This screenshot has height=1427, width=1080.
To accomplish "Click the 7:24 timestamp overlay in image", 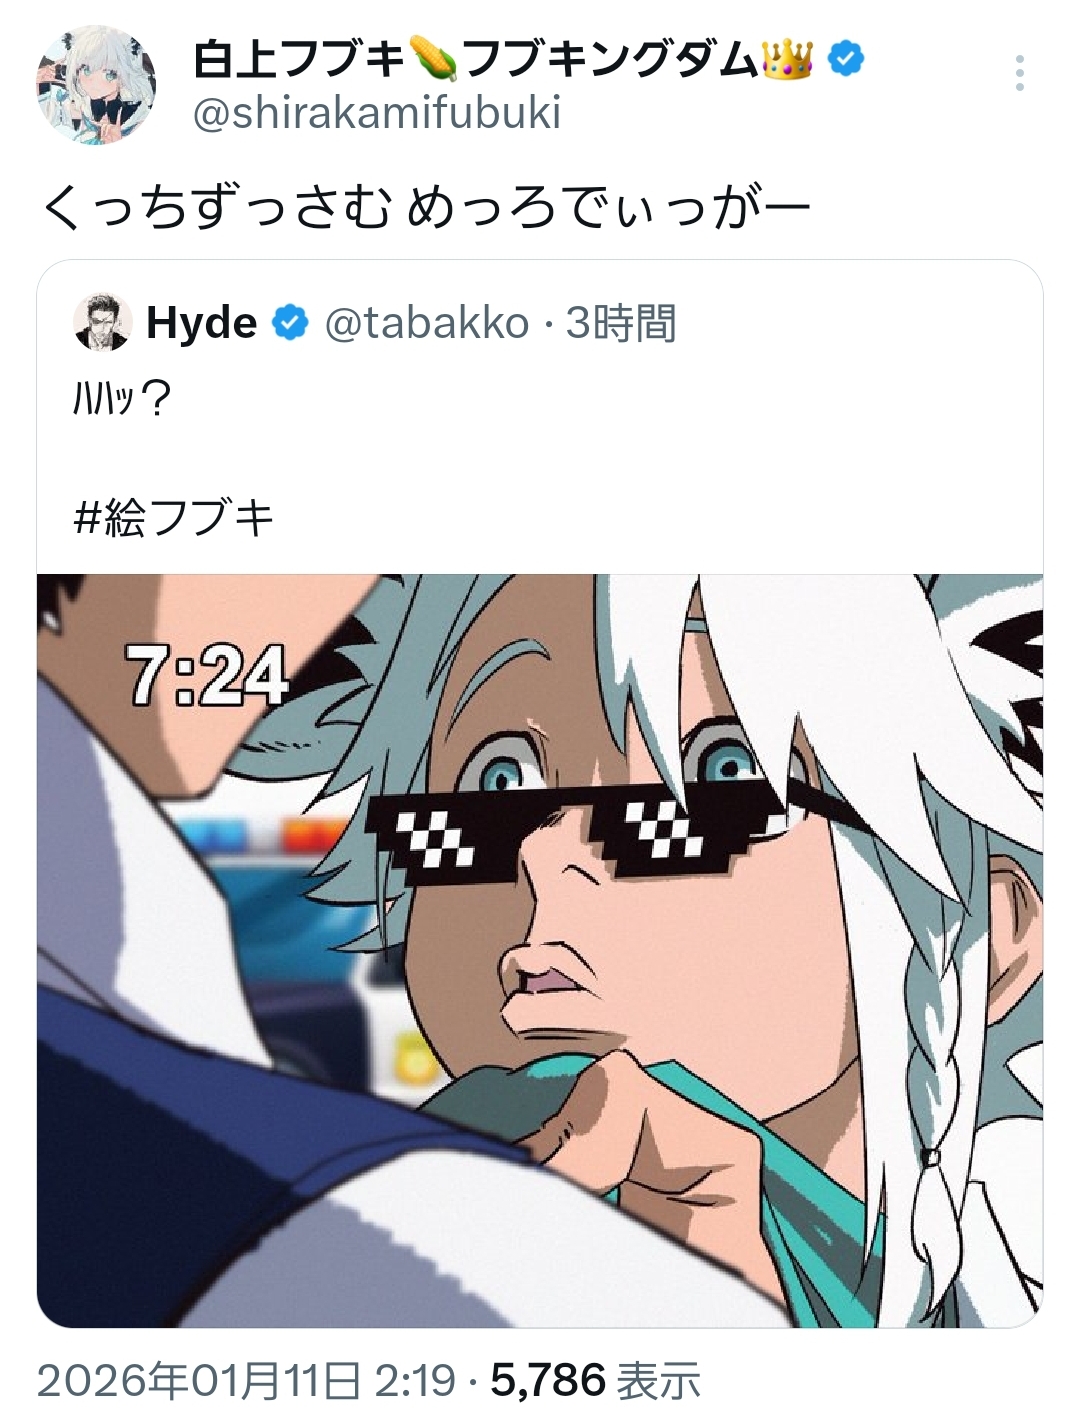I will point(207,674).
